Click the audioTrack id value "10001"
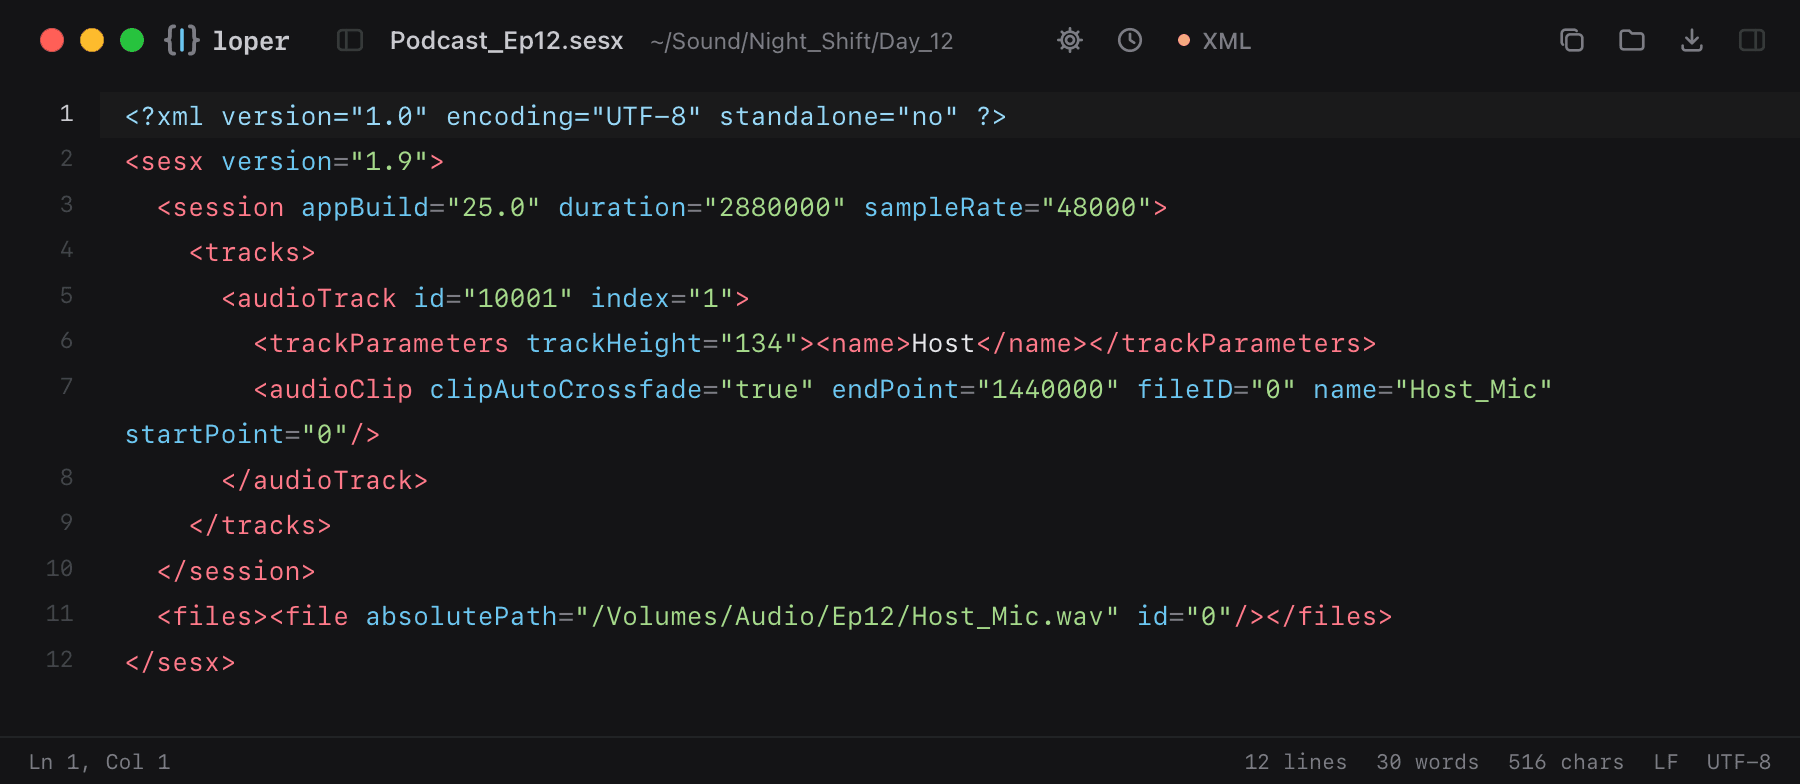The height and width of the screenshot is (784, 1800). [x=518, y=298]
